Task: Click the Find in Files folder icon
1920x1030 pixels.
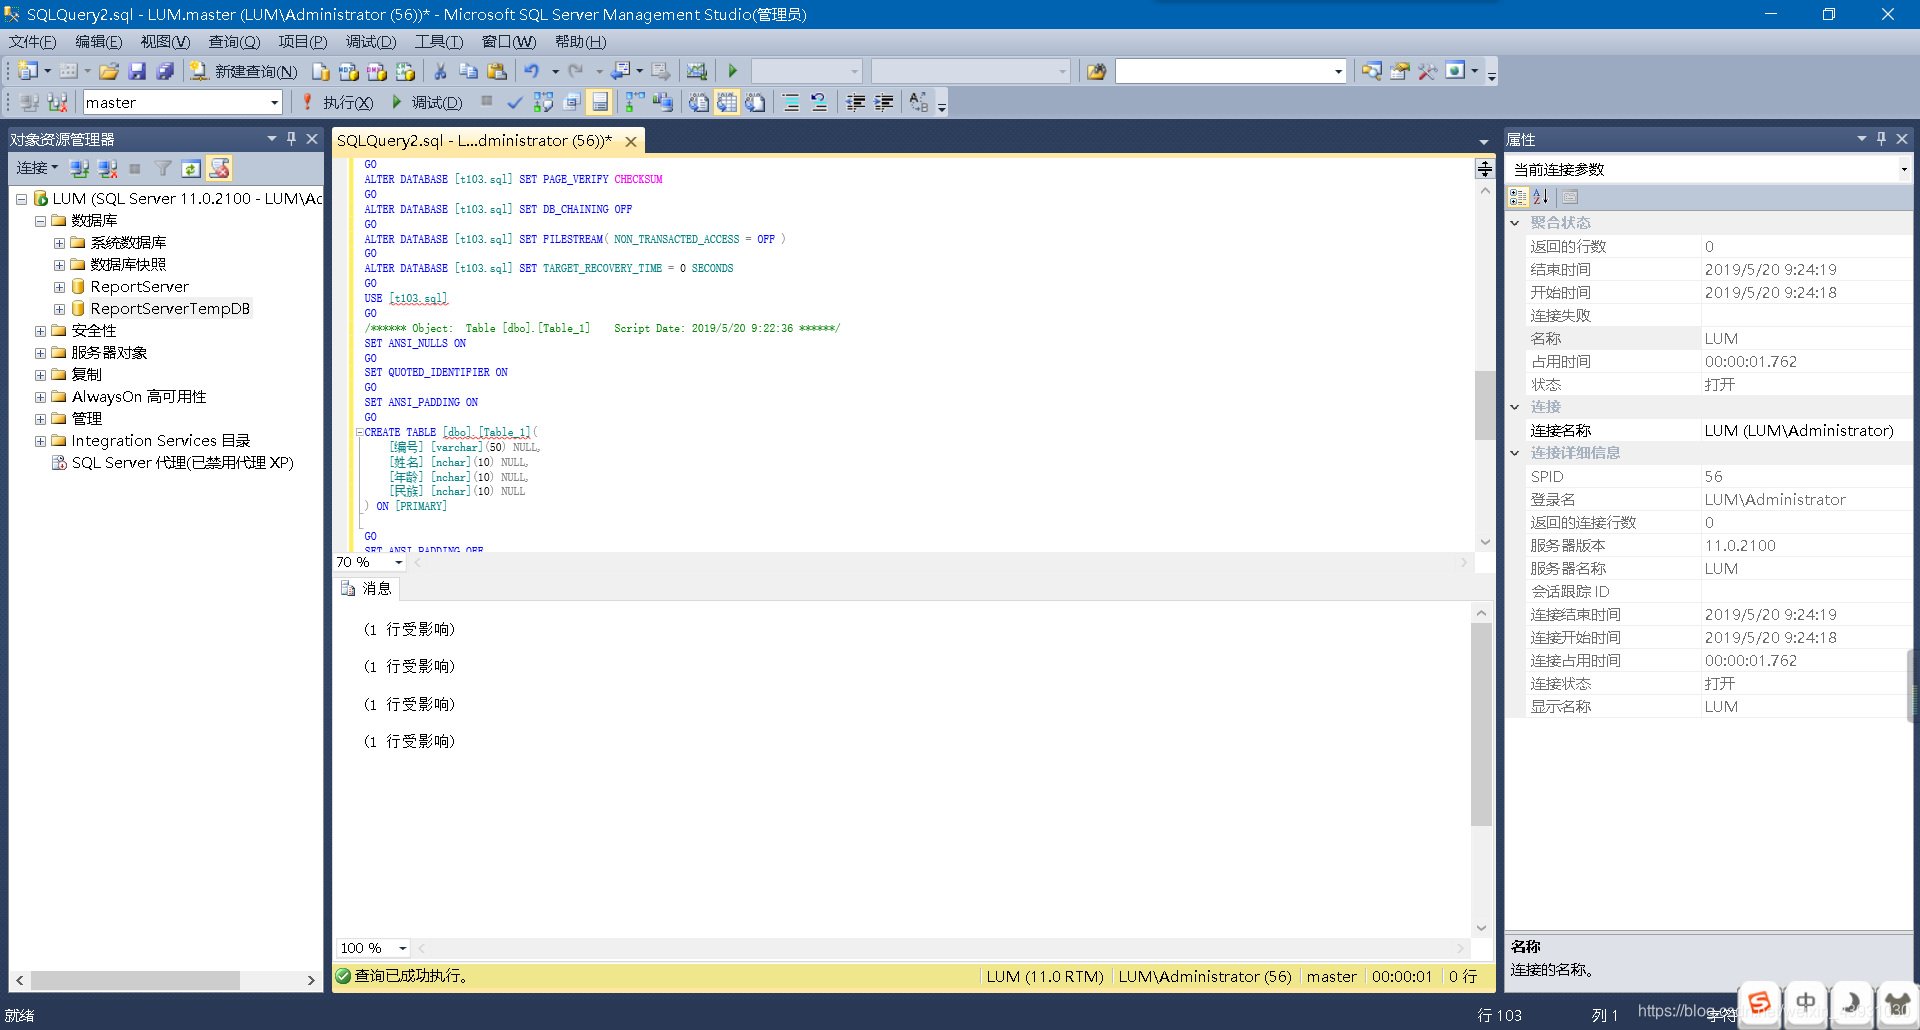Action: coord(1097,71)
